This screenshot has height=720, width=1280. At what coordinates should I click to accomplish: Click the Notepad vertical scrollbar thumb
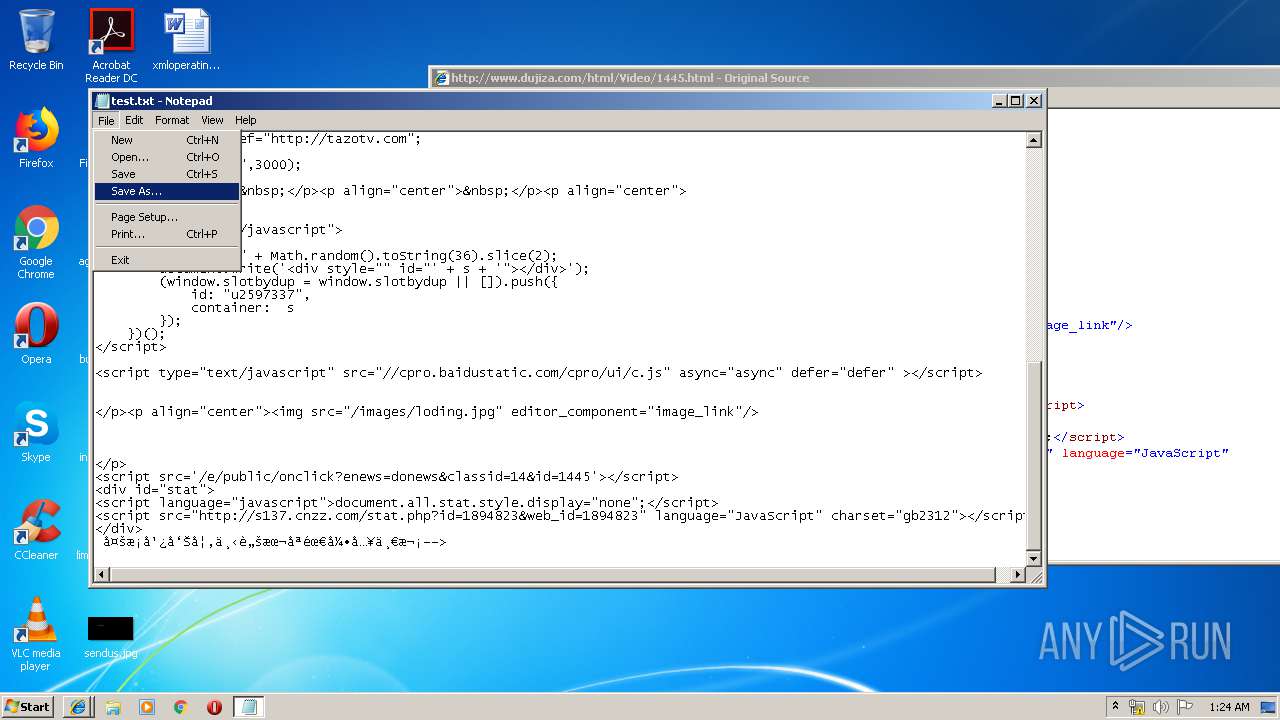tap(1034, 455)
